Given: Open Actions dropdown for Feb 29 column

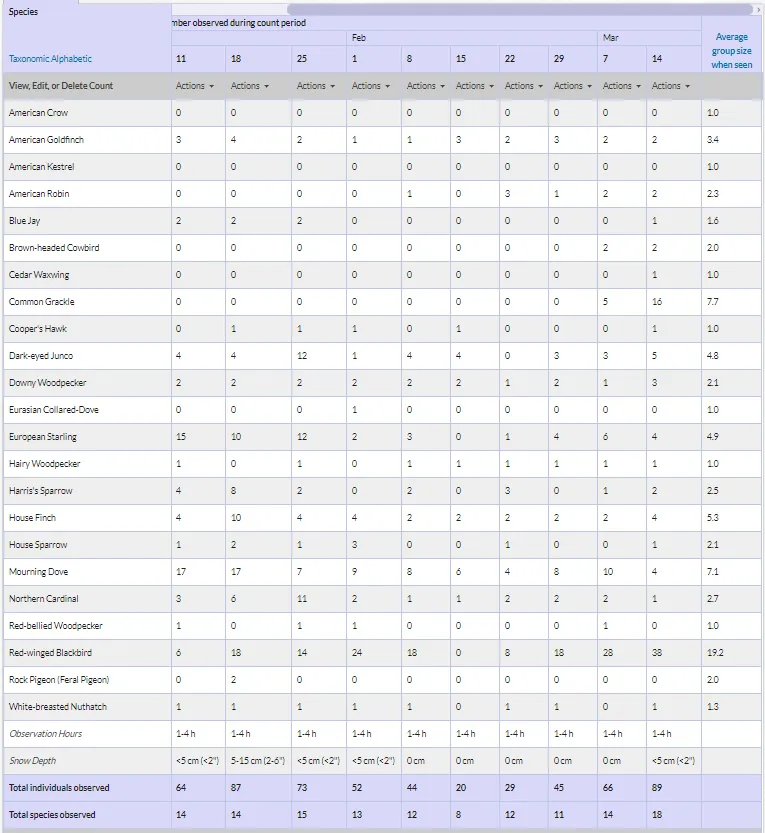Looking at the screenshot, I should click(573, 86).
